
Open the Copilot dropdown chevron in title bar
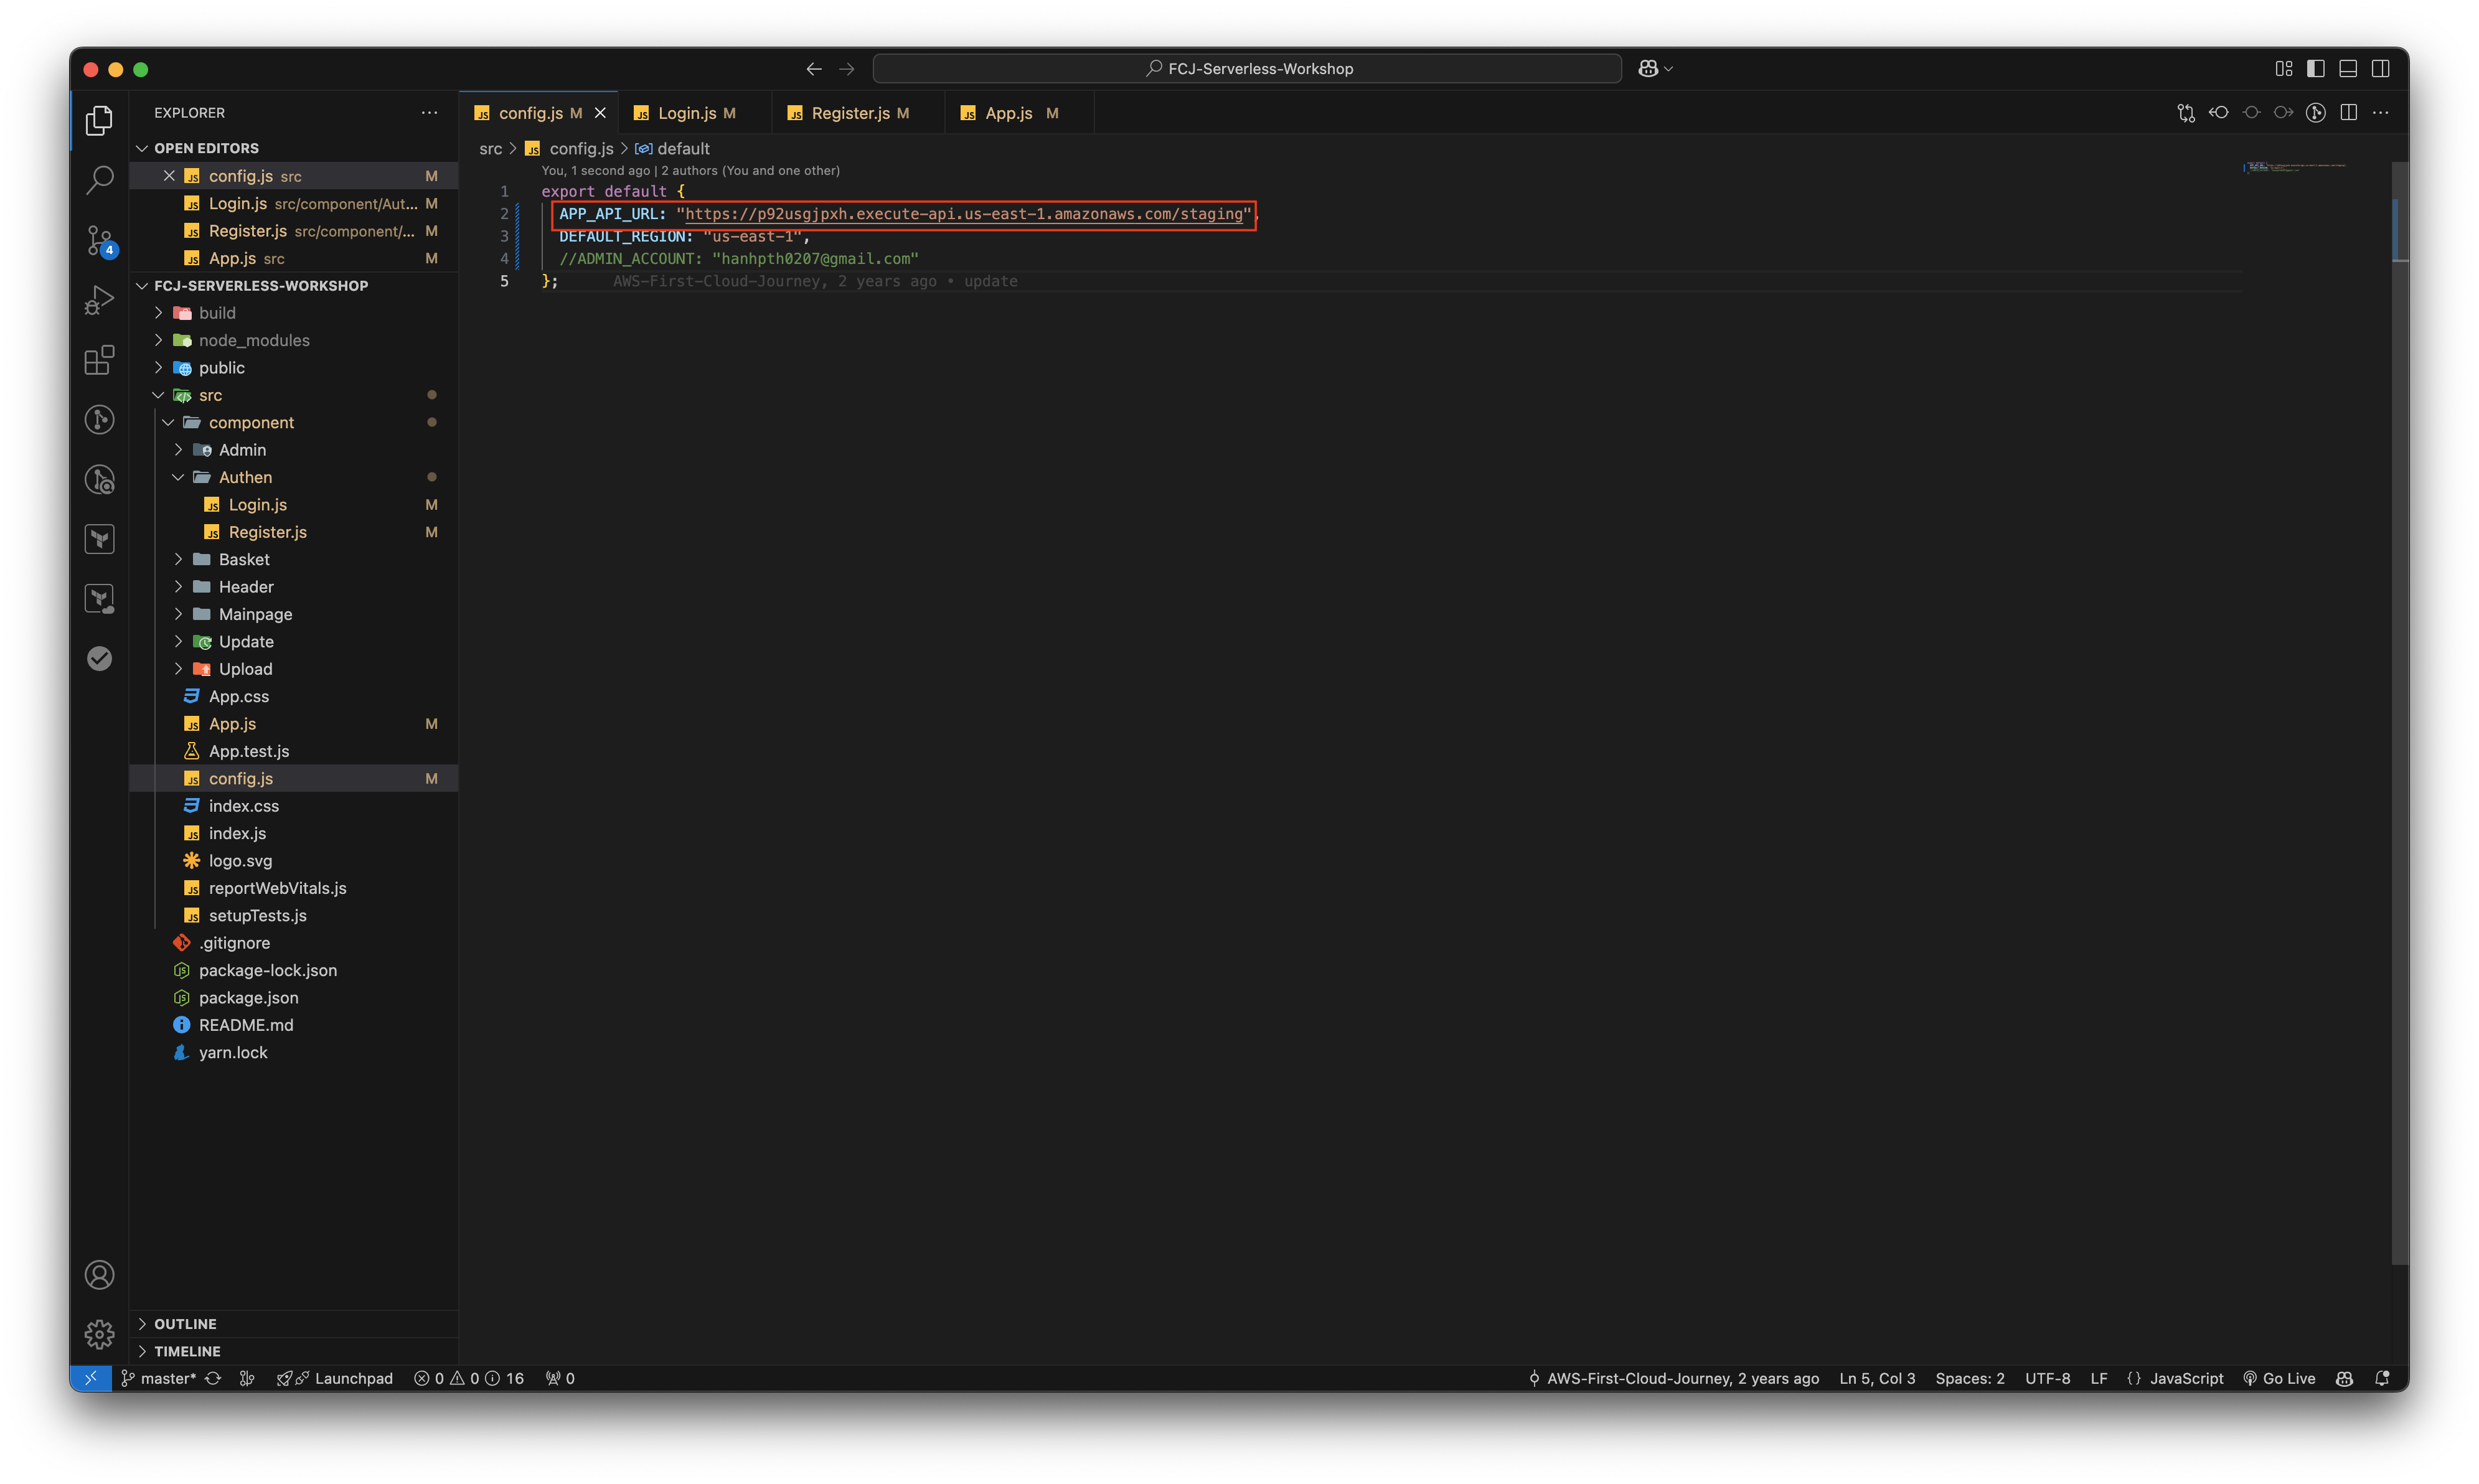coord(1669,69)
